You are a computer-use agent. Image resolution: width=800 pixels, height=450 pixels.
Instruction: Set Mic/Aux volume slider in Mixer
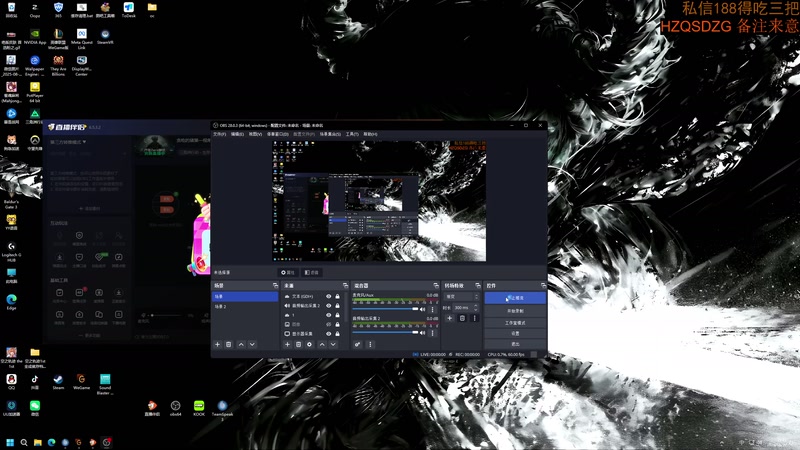(x=385, y=309)
